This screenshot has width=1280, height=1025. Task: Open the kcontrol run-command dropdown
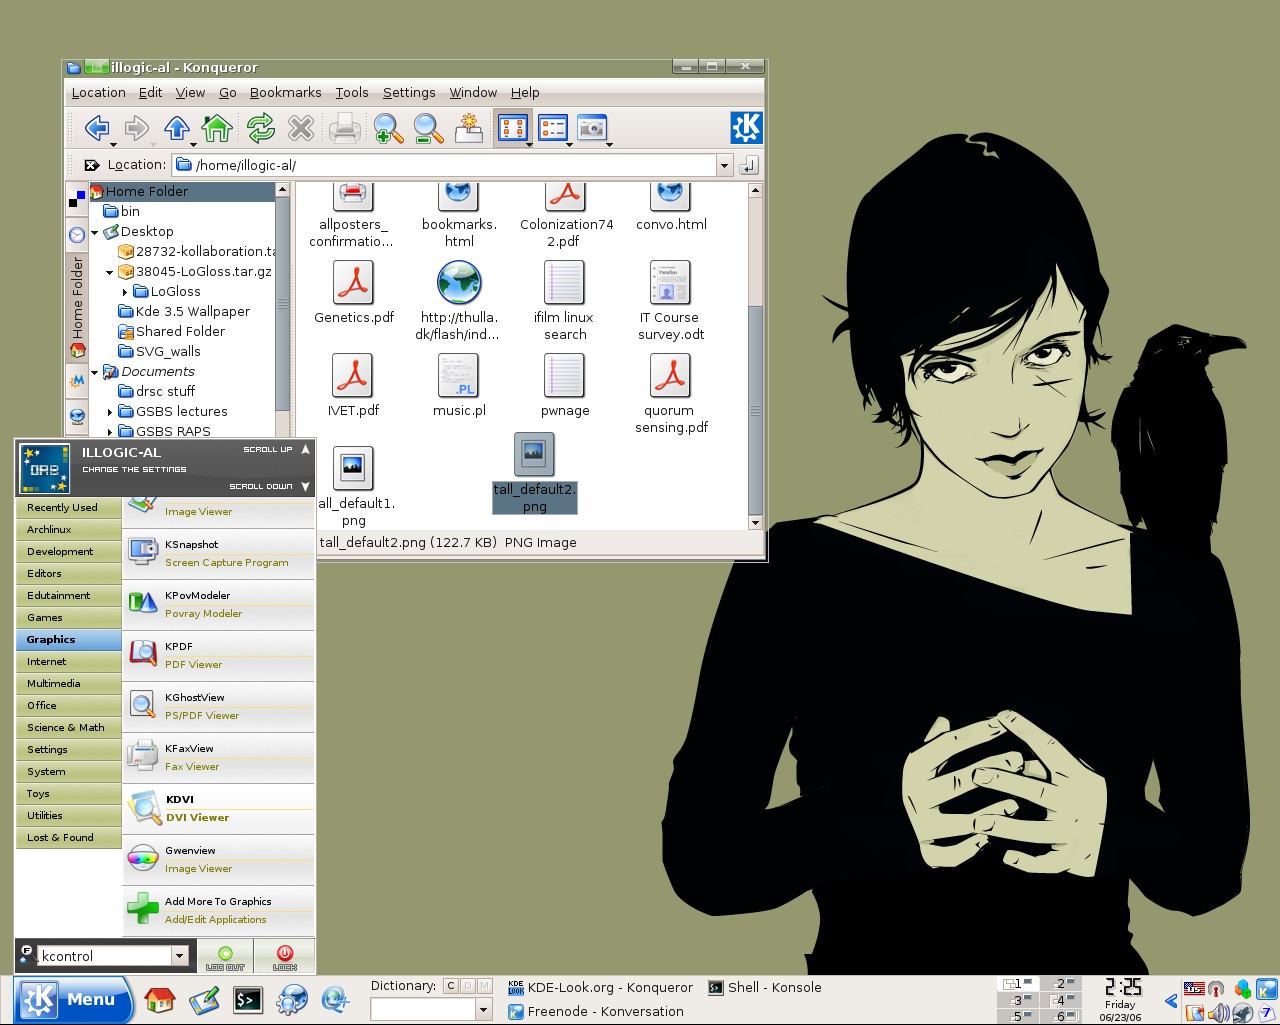click(180, 956)
